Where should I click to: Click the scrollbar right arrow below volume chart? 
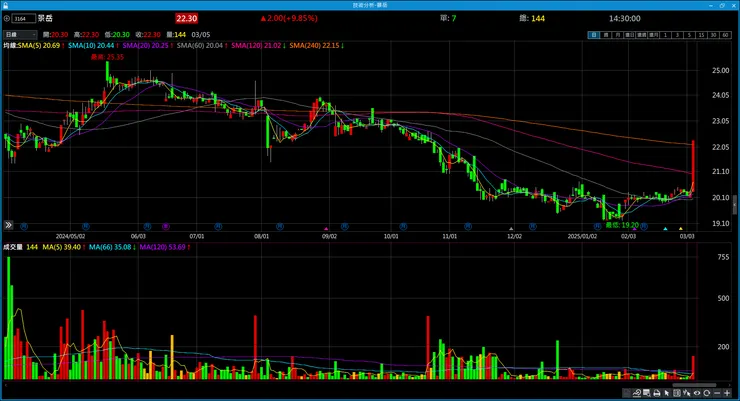click(730, 385)
